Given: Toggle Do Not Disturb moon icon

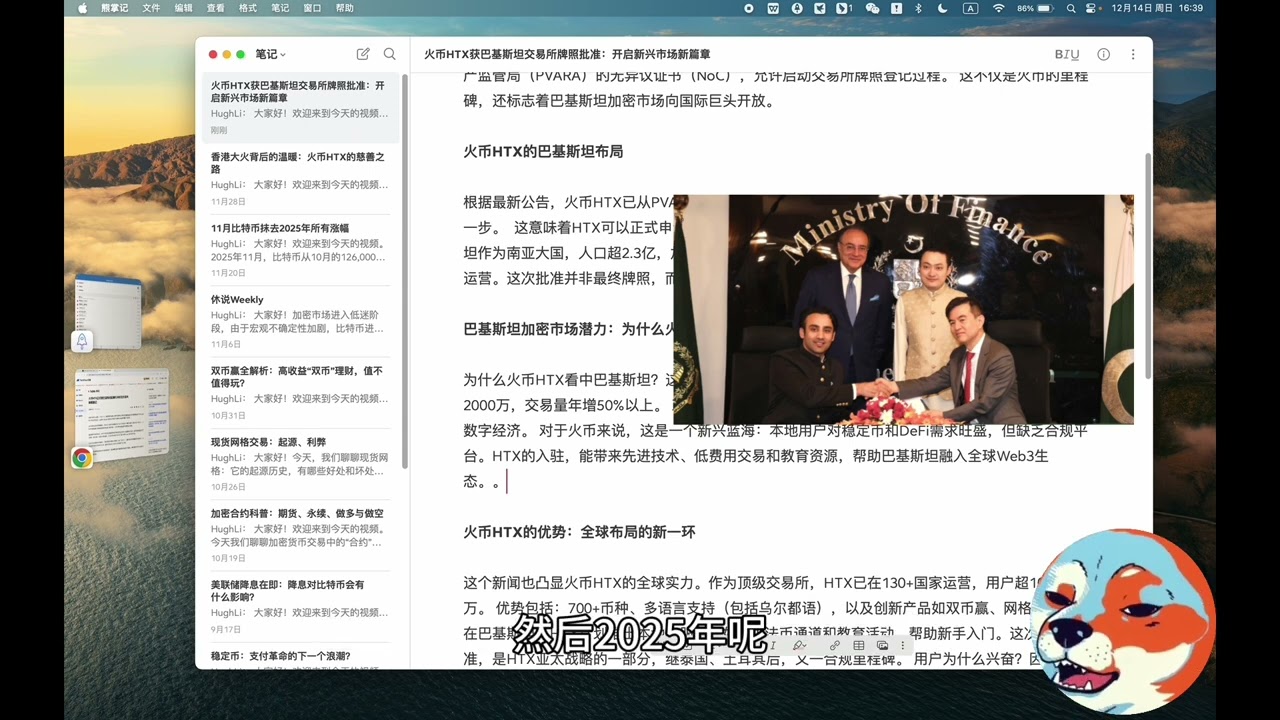Looking at the screenshot, I should coord(943,8).
